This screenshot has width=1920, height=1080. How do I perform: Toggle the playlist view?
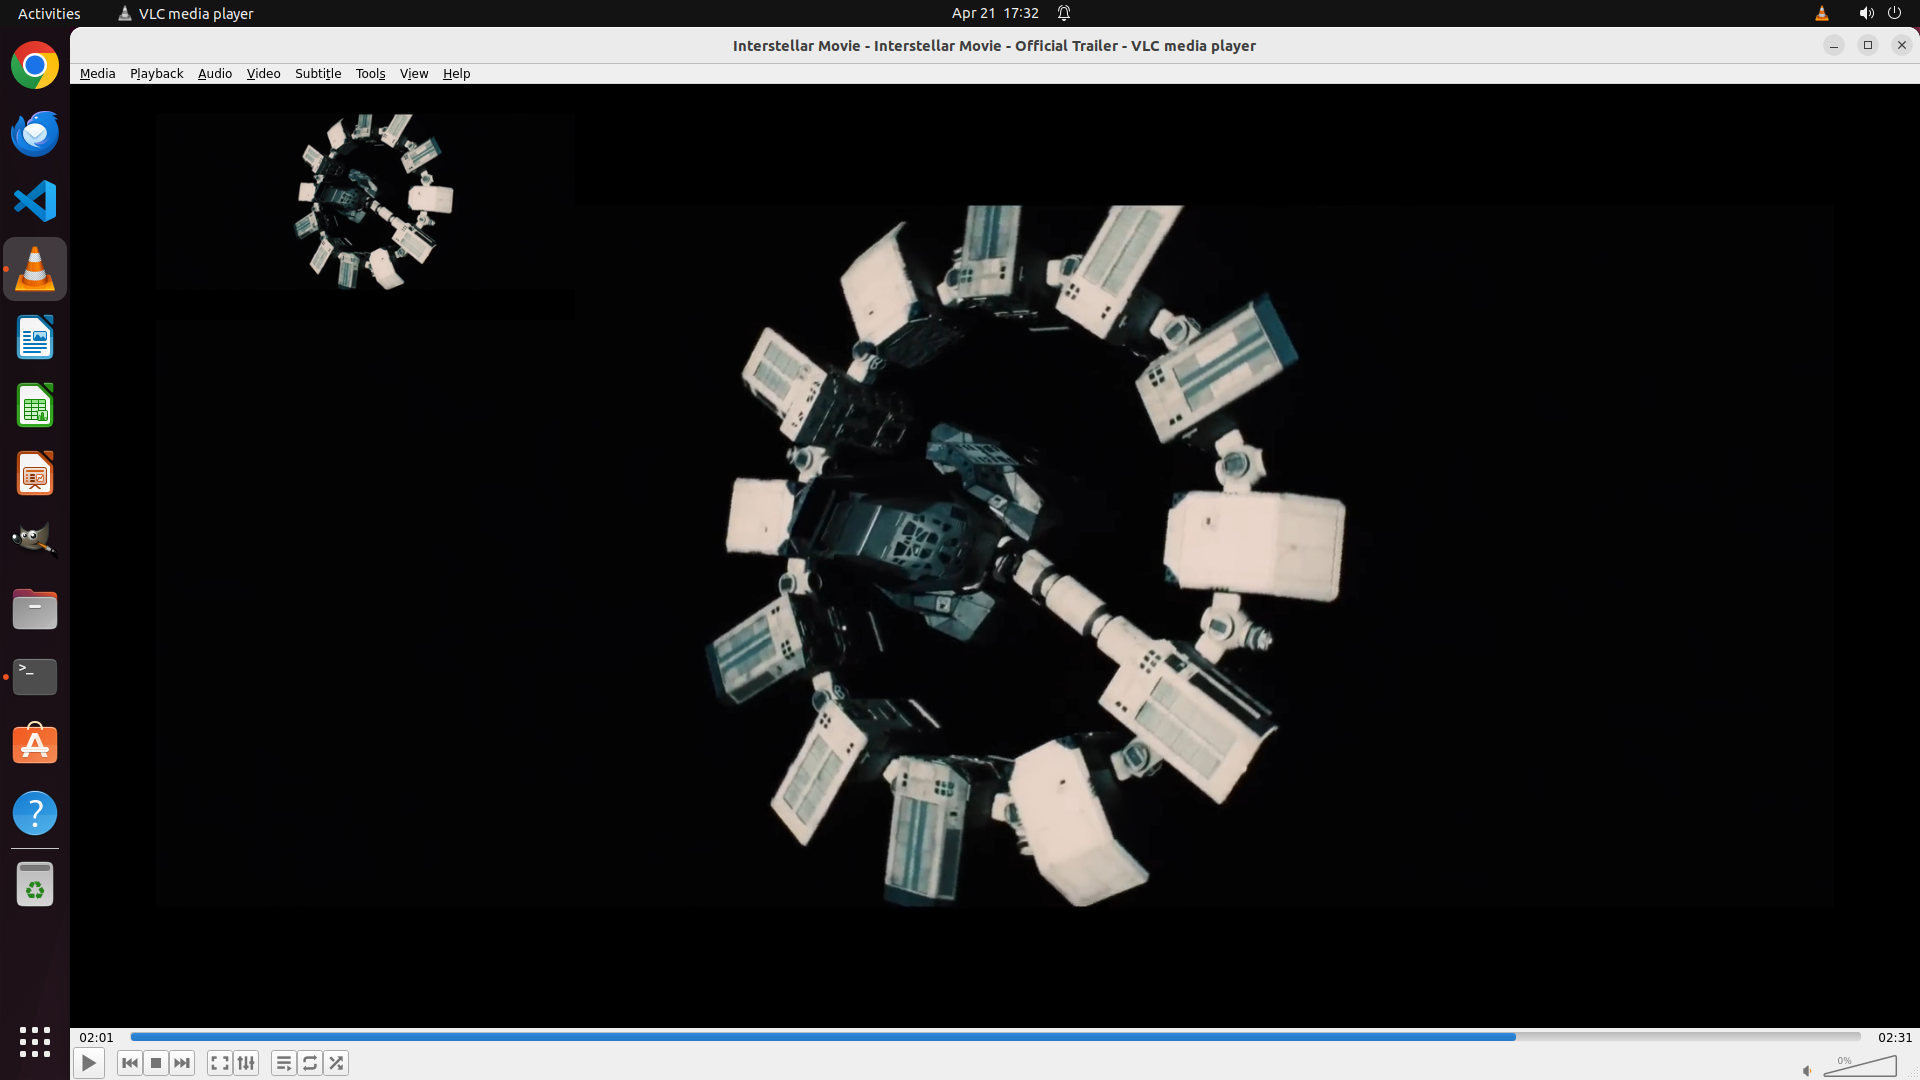284,1063
